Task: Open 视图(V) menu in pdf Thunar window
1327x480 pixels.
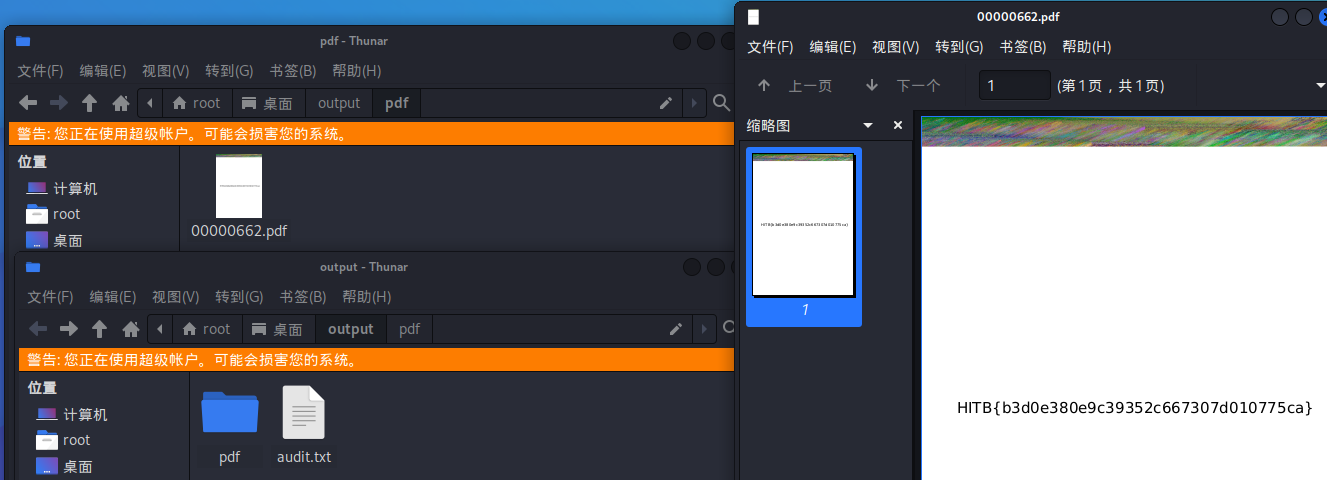Action: tap(165, 71)
